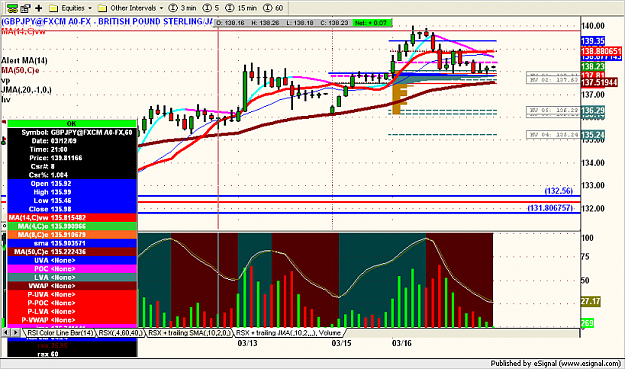Switch chart to 5 interval
The image size is (625, 369).
(x=210, y=8)
